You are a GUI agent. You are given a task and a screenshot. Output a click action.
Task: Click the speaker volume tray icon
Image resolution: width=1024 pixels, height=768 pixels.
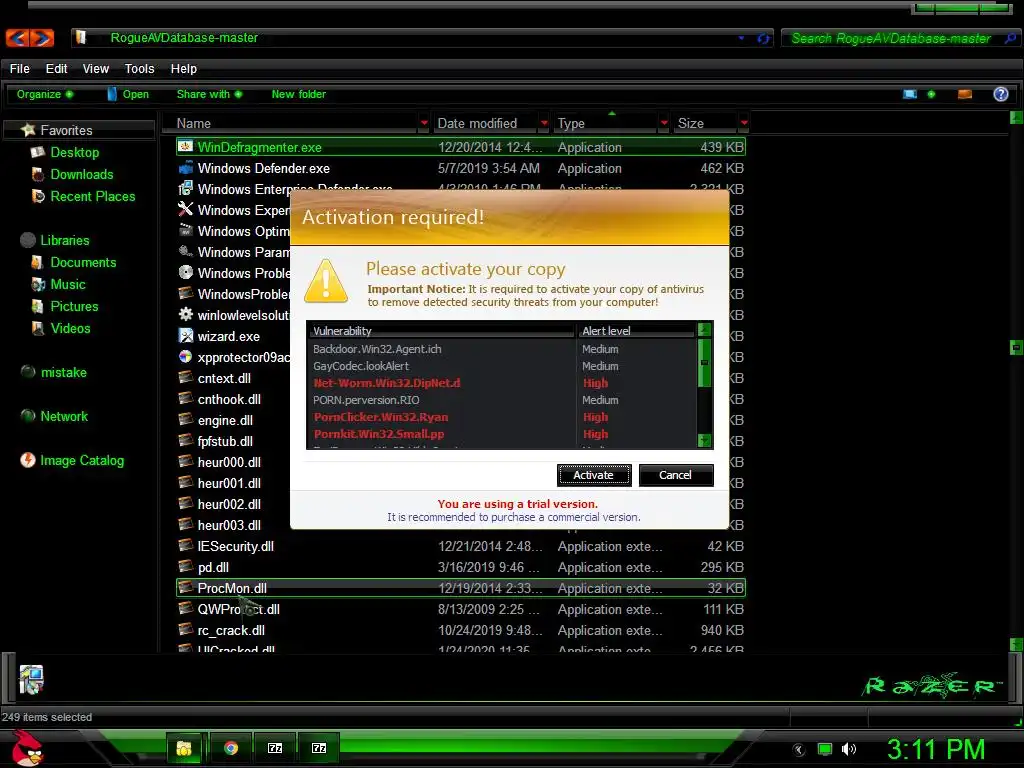(848, 749)
